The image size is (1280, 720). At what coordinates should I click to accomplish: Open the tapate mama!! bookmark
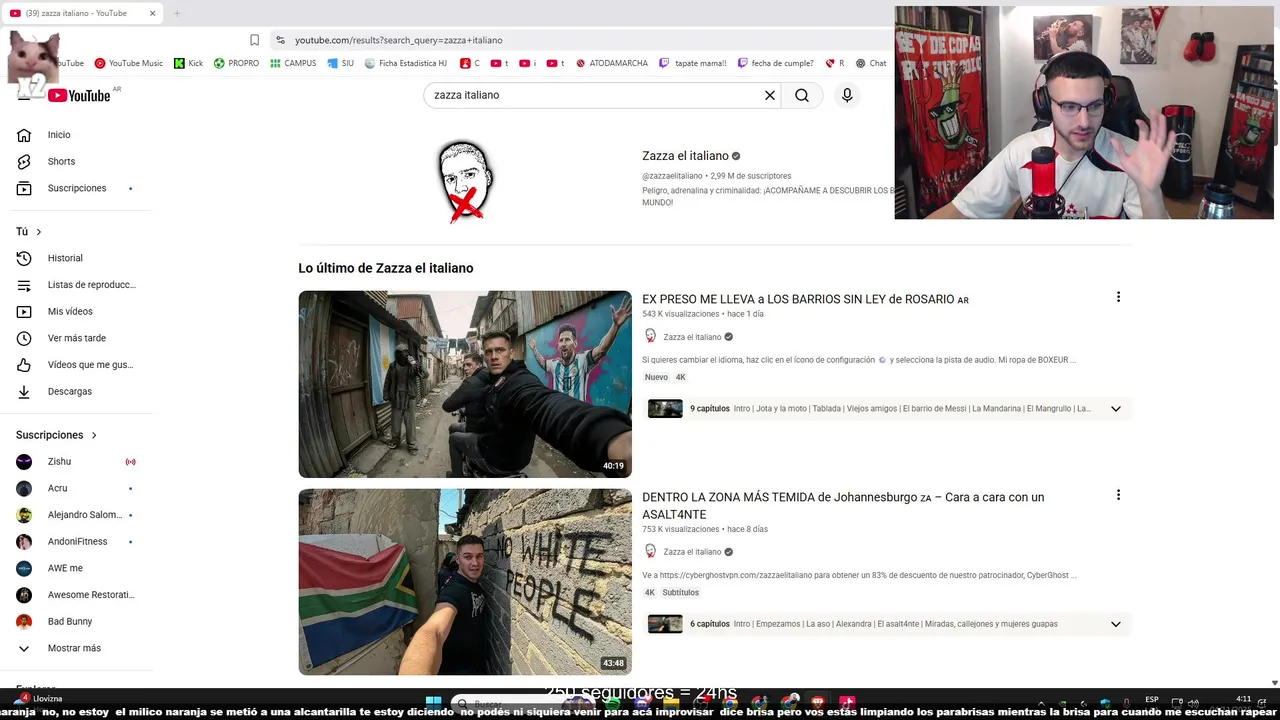pos(692,63)
